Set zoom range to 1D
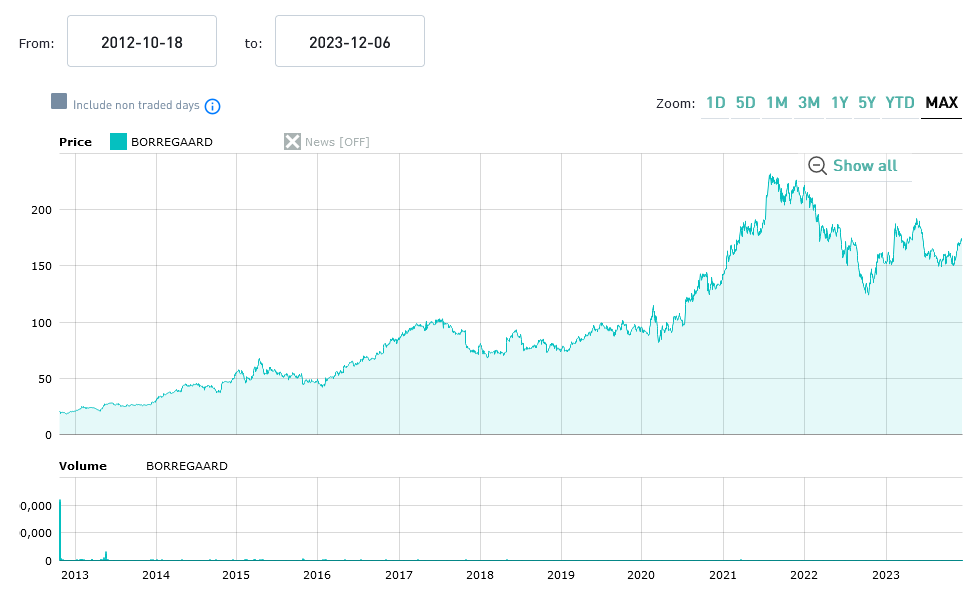 (716, 103)
